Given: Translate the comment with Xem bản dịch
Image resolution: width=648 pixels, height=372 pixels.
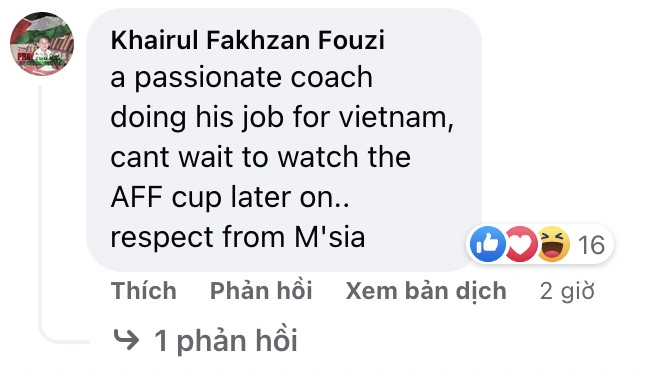Looking at the screenshot, I should [x=426, y=291].
